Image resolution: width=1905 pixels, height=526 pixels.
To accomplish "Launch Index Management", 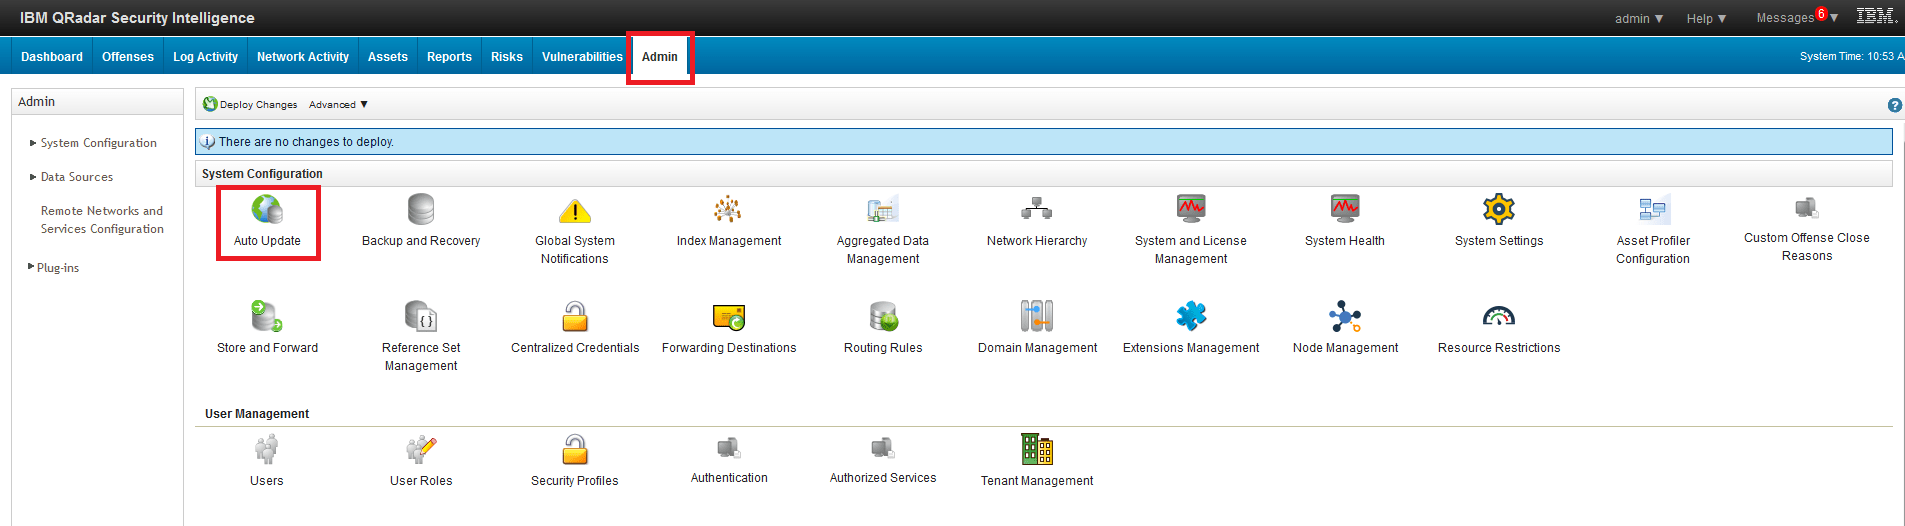I will click(x=728, y=210).
